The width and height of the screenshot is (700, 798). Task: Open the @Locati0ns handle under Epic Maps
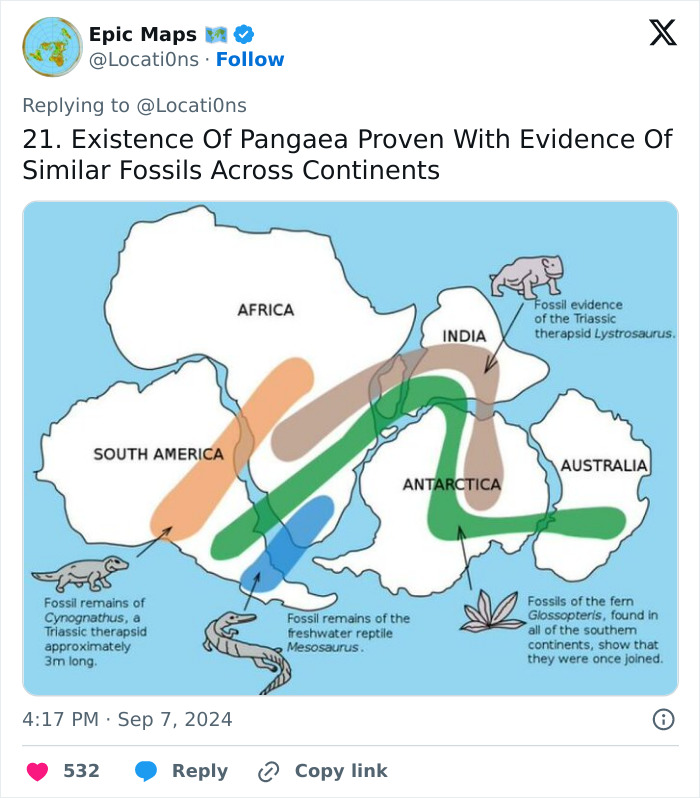point(143,60)
